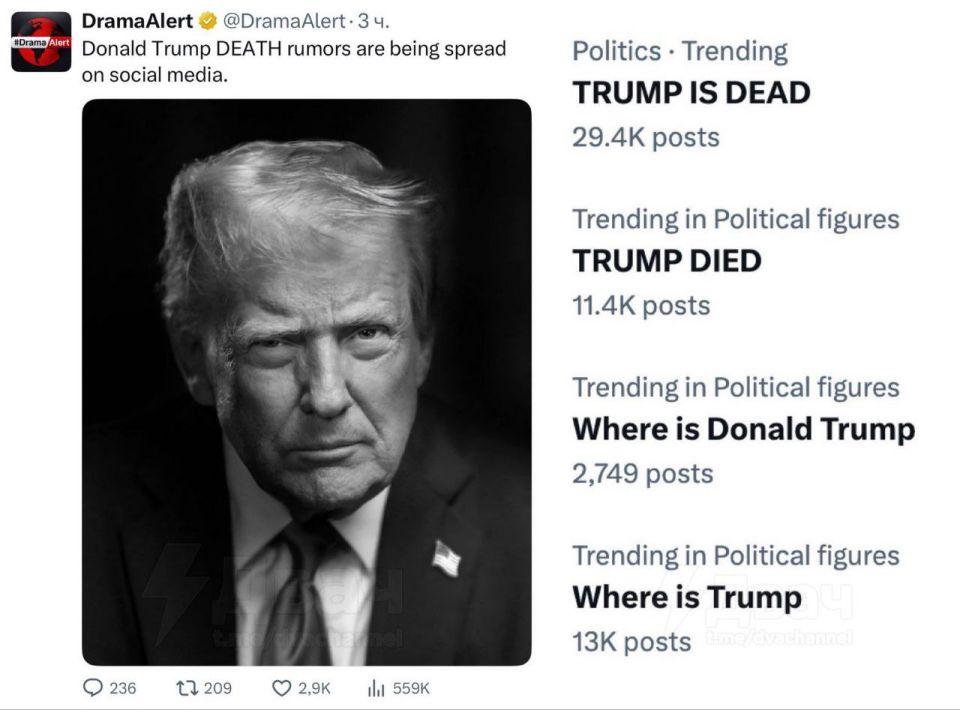
Task: Click the repost arrows icon
Action: tap(186, 688)
